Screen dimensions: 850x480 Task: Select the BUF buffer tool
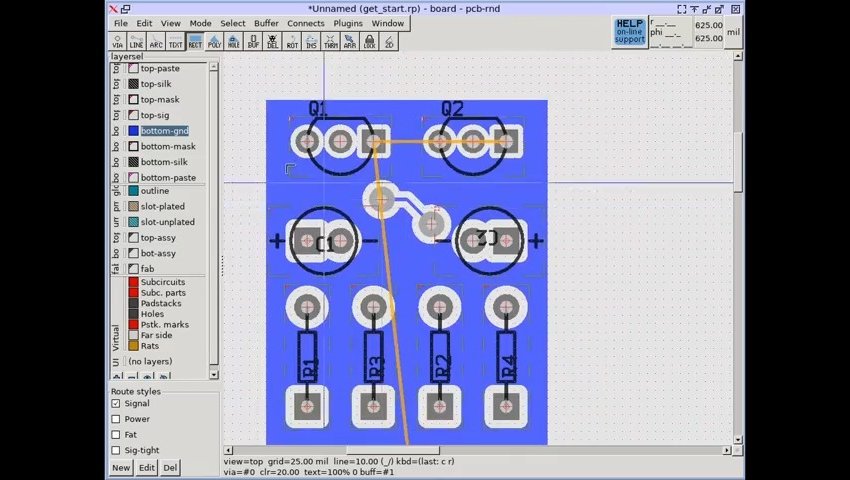pos(253,42)
